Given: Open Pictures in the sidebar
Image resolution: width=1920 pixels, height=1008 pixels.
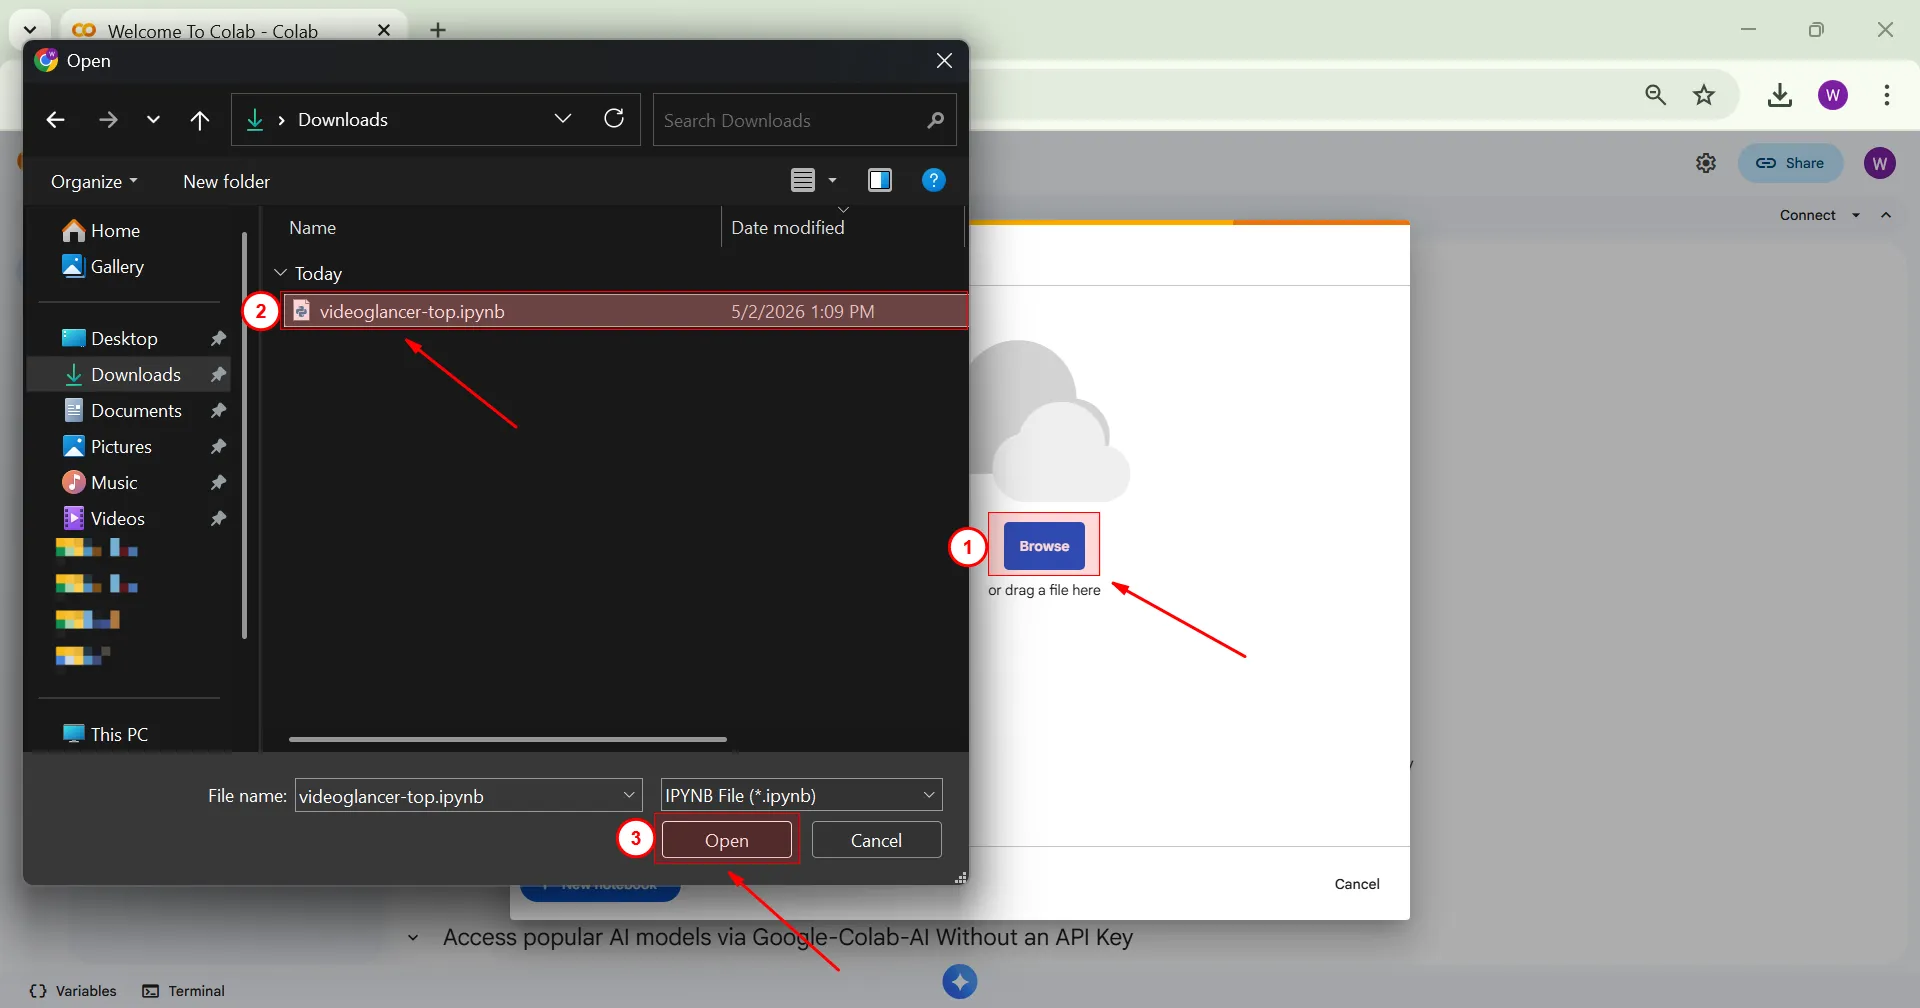Looking at the screenshot, I should pyautogui.click(x=107, y=447).
